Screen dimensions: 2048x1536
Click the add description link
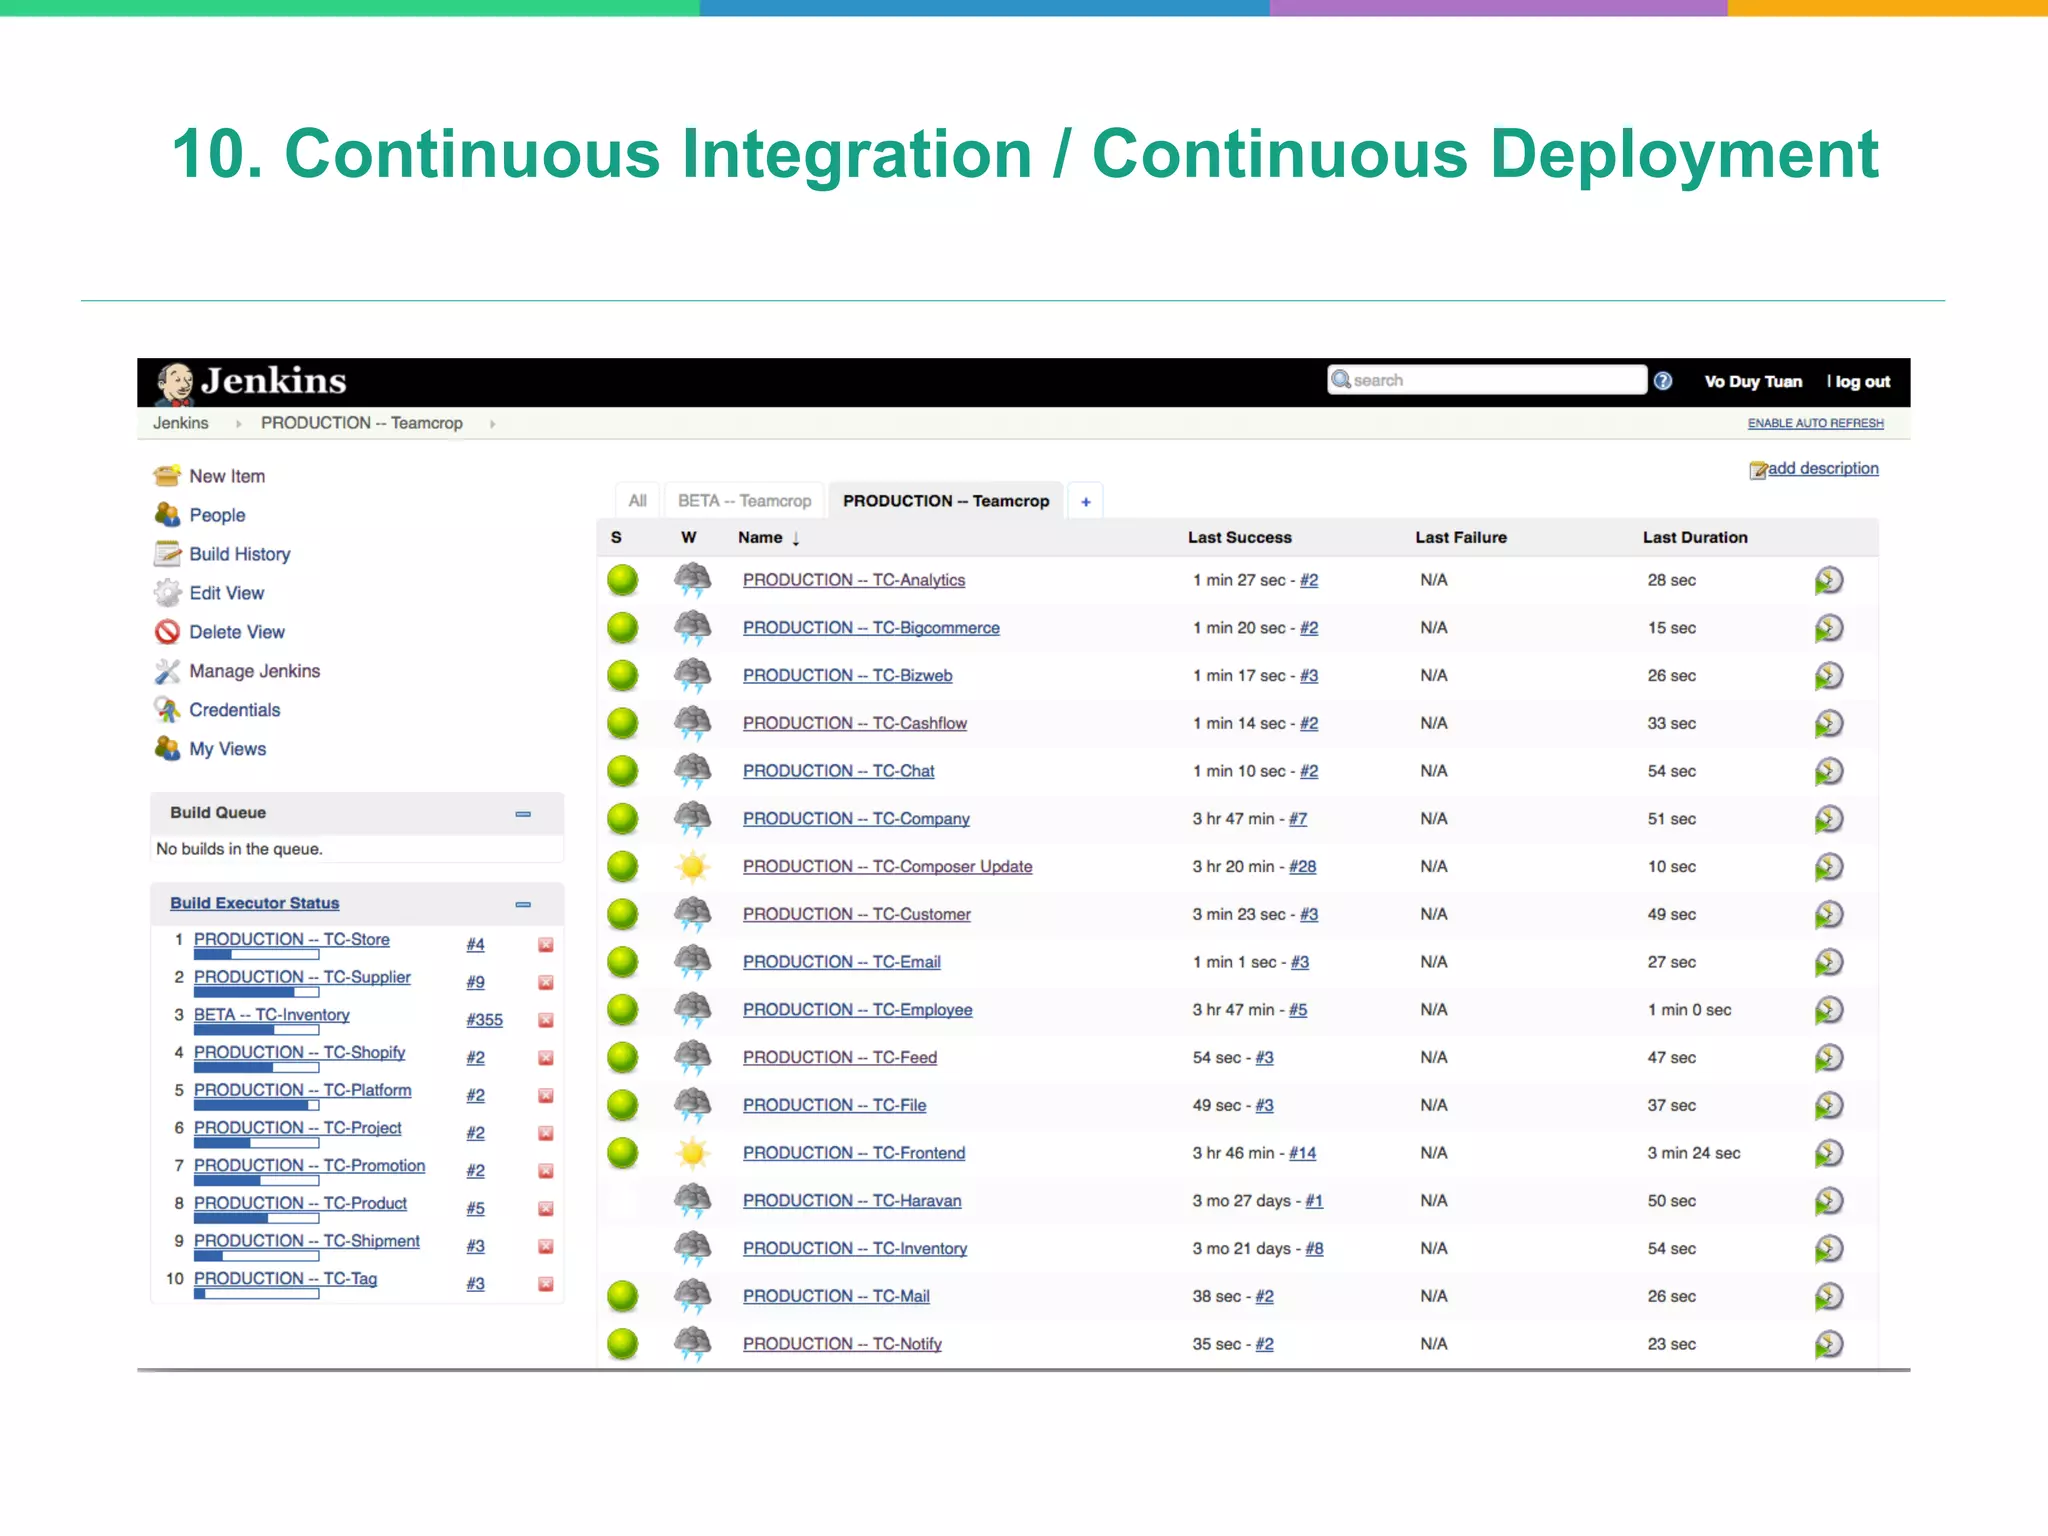(1823, 468)
